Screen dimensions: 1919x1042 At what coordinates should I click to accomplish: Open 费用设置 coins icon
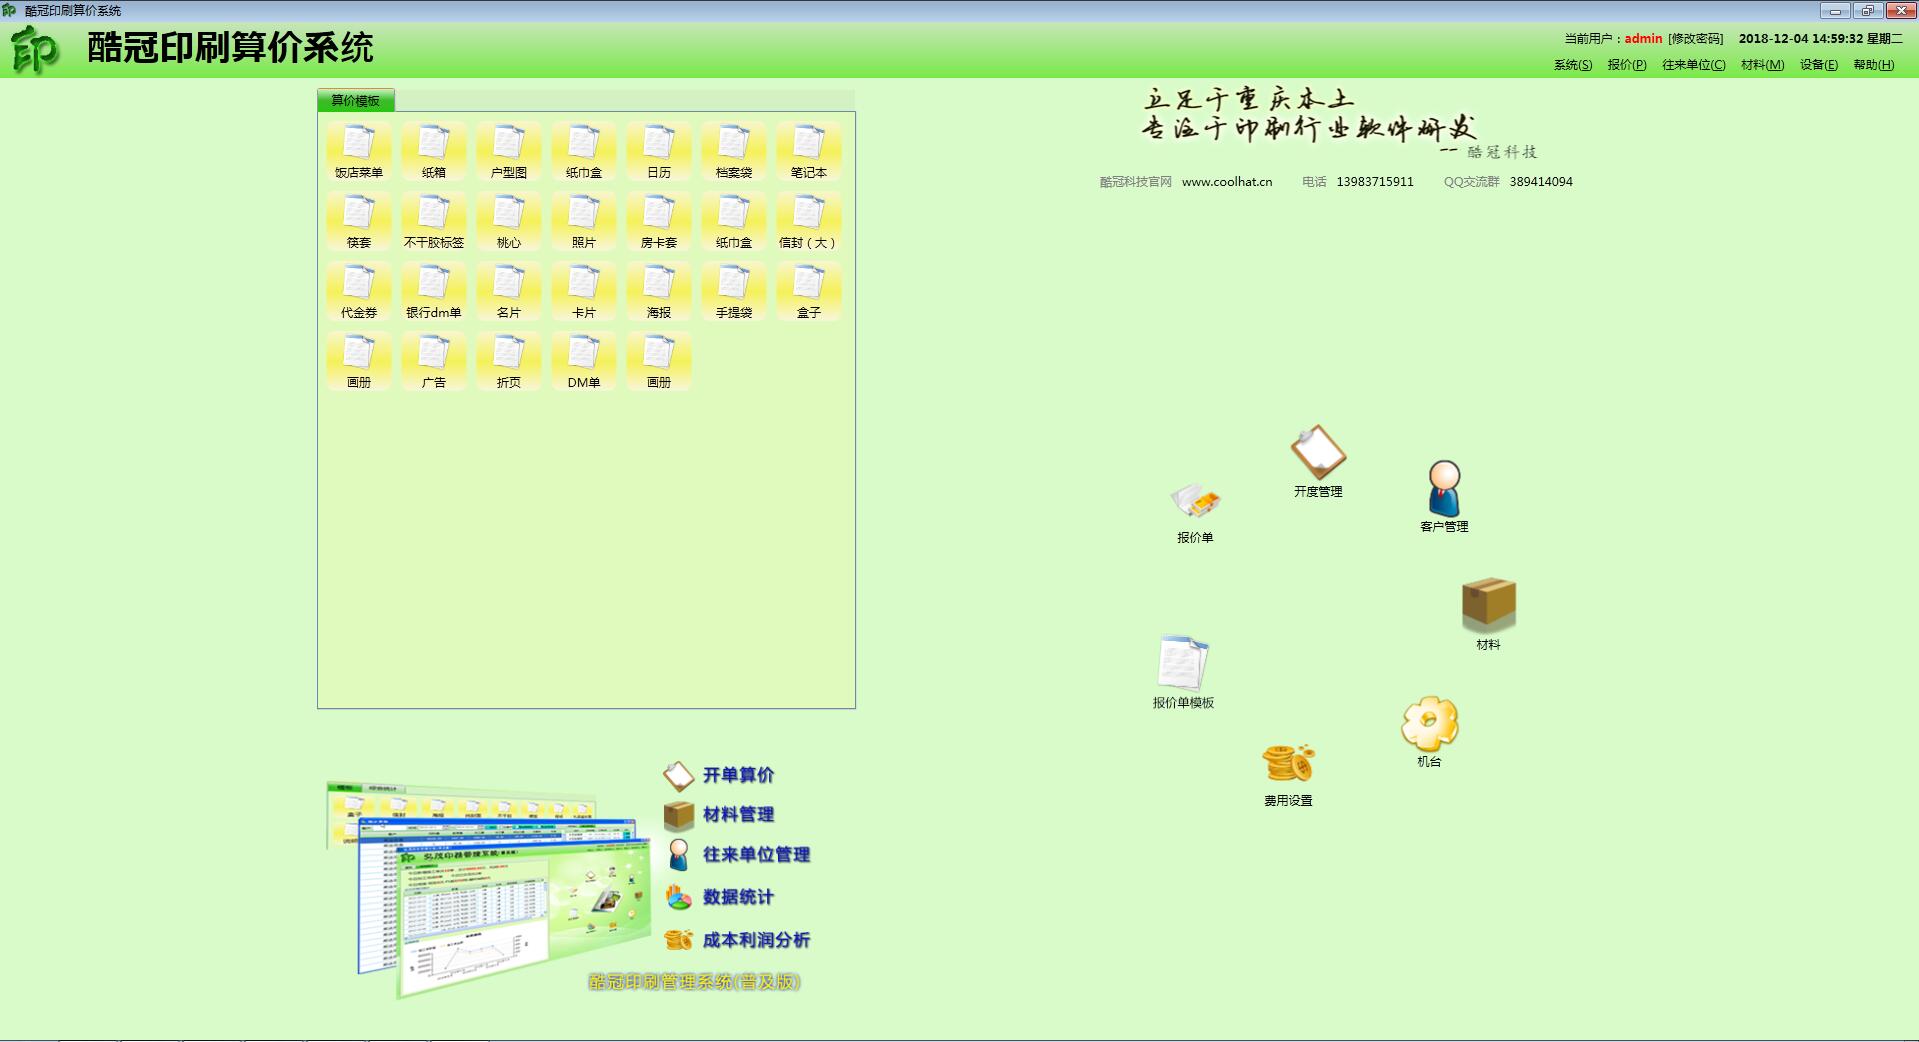tap(1288, 775)
